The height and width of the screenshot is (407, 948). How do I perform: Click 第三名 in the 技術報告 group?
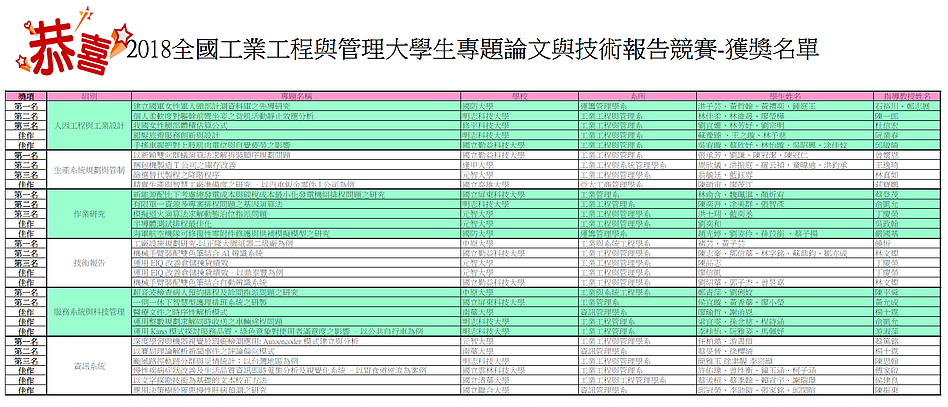[x=26, y=263]
